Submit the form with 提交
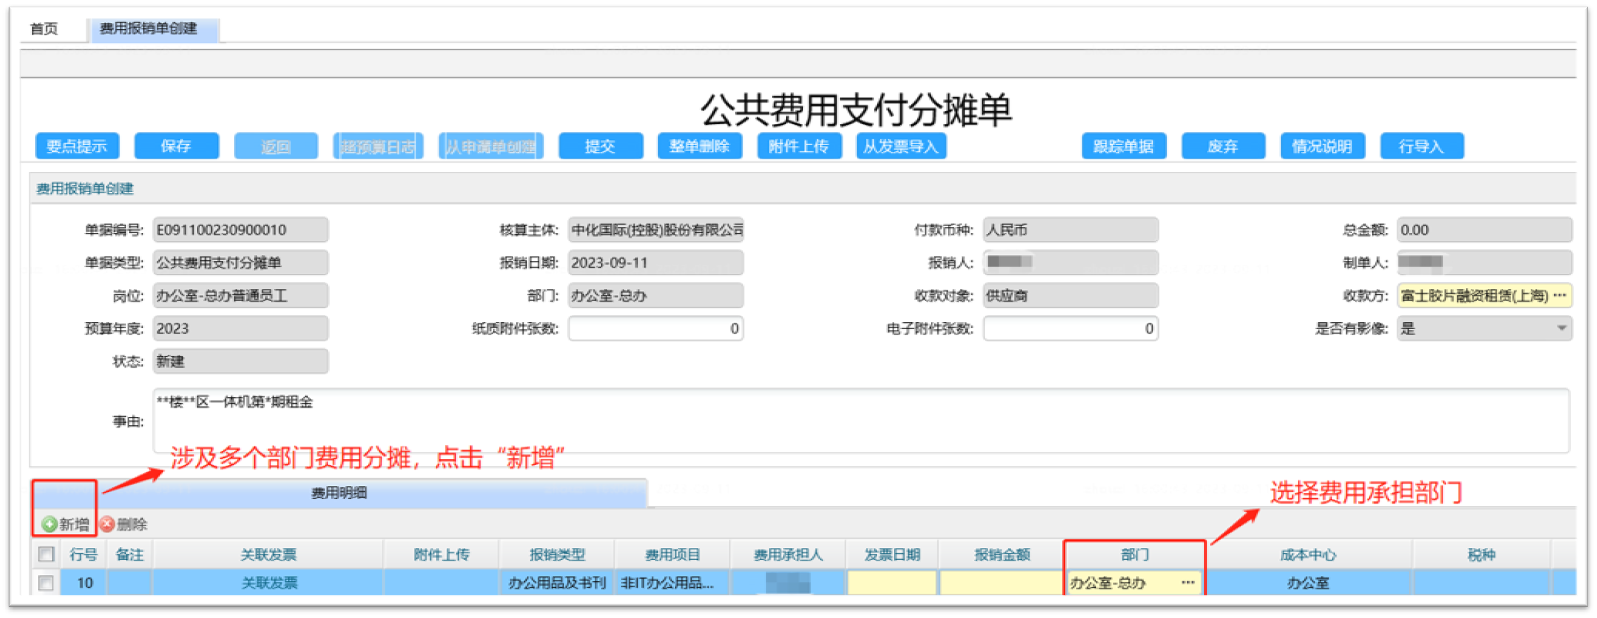 (x=600, y=146)
